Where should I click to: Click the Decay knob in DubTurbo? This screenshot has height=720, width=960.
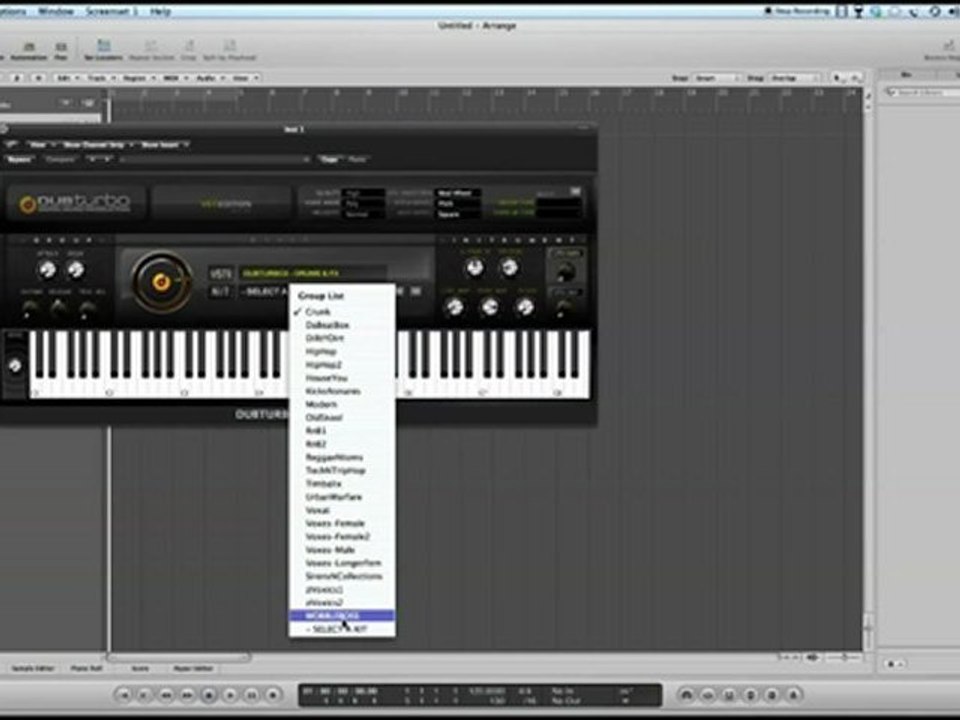pos(75,269)
